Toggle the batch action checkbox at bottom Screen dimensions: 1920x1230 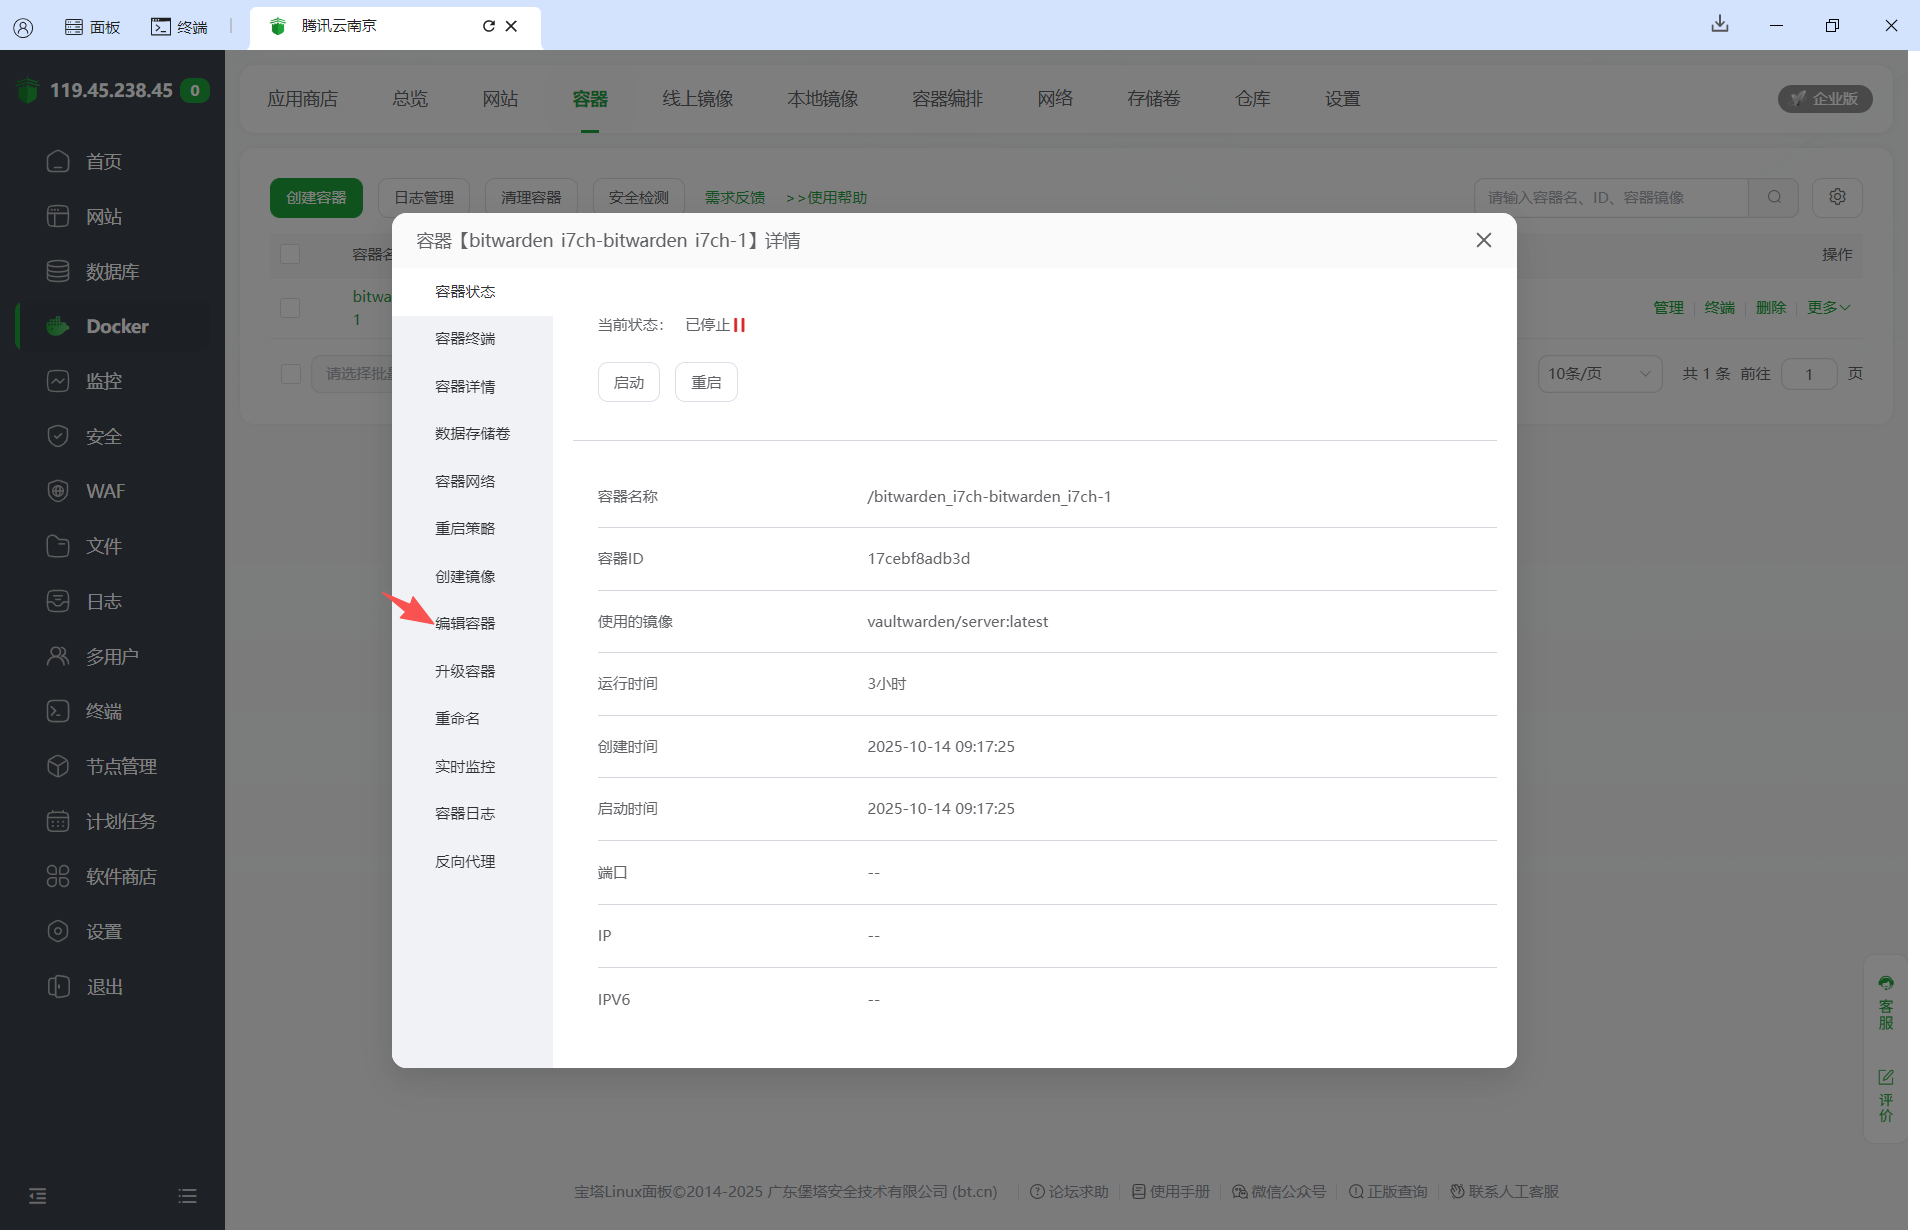pos(291,373)
